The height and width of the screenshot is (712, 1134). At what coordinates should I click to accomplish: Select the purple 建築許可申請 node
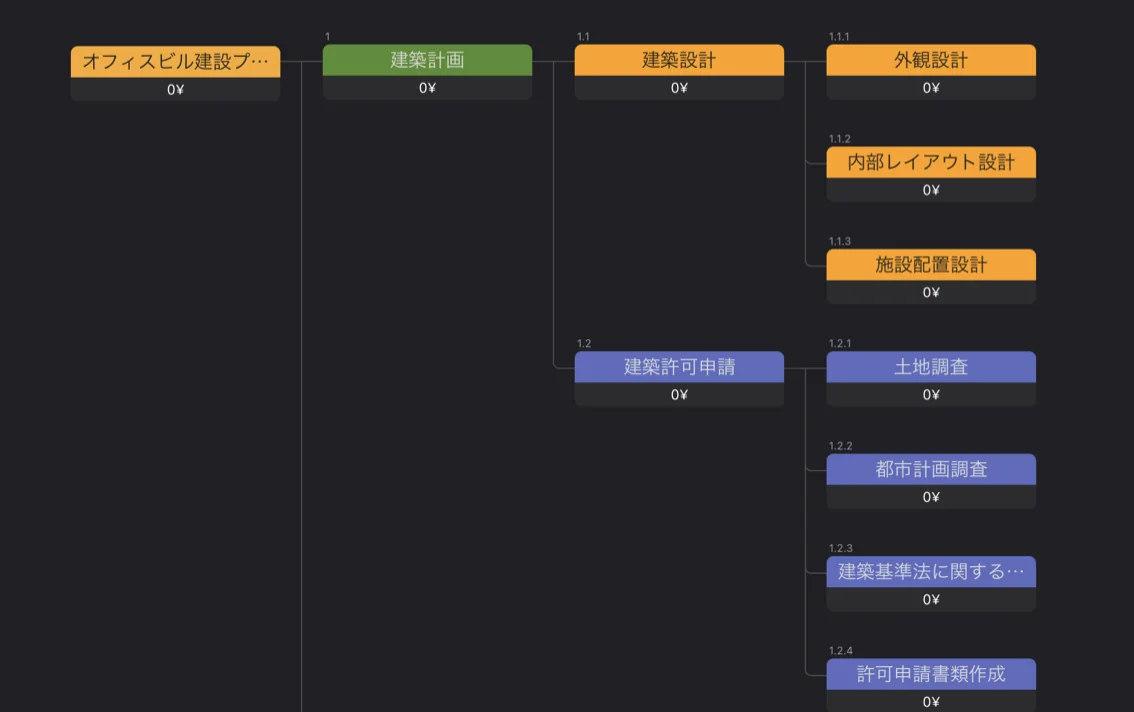679,367
